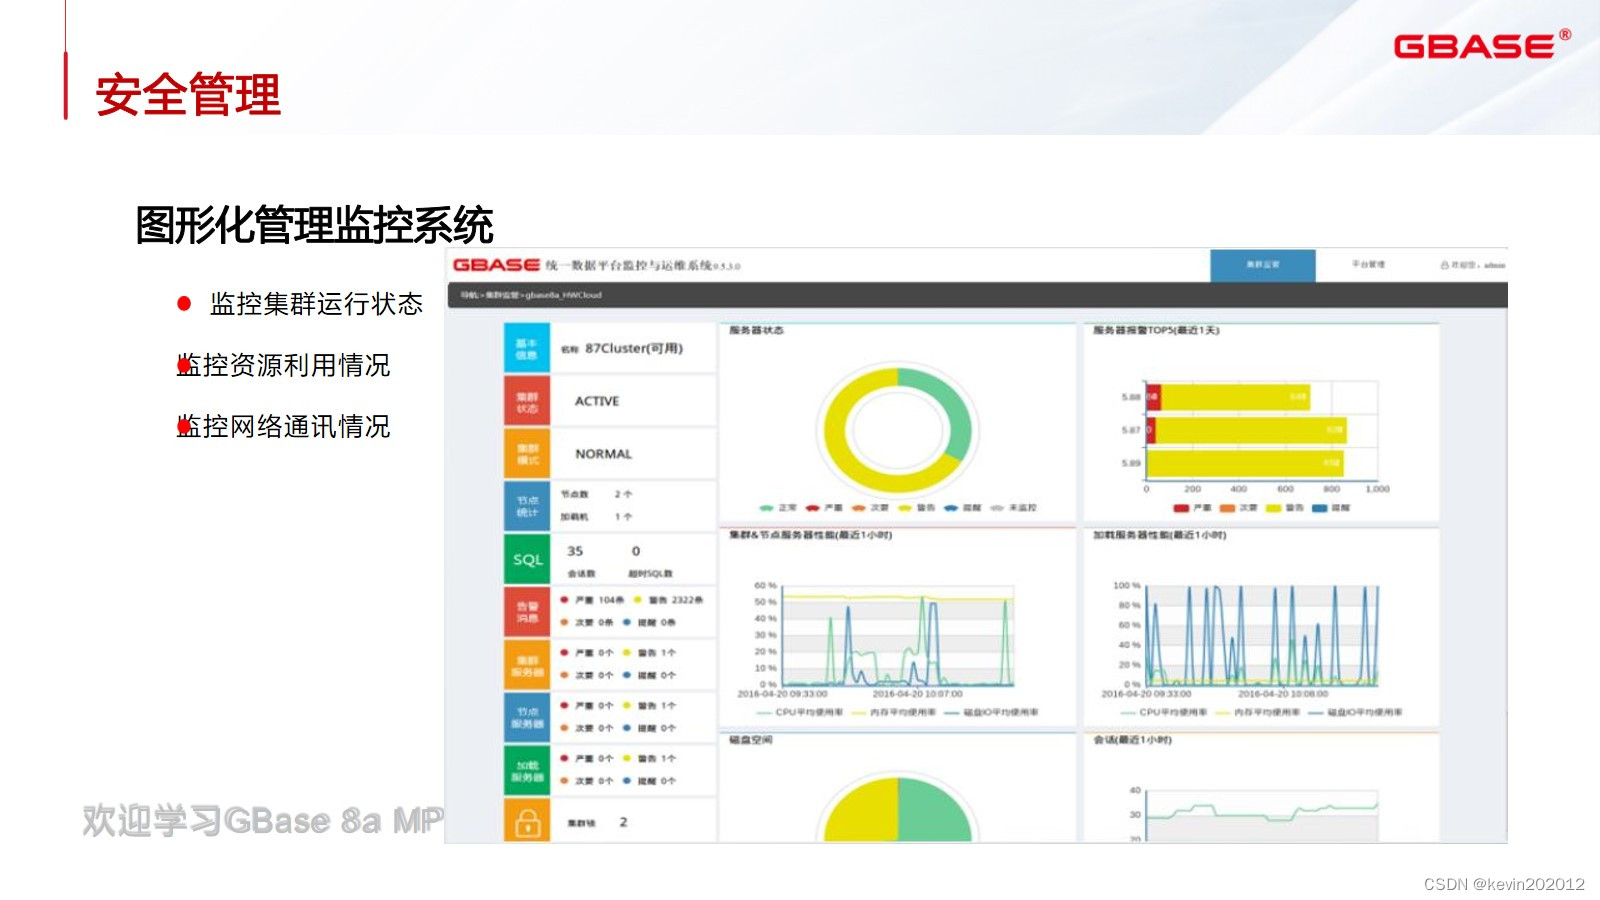
Task: Toggle CPU usage legend in load server chart
Action: coord(1164,713)
